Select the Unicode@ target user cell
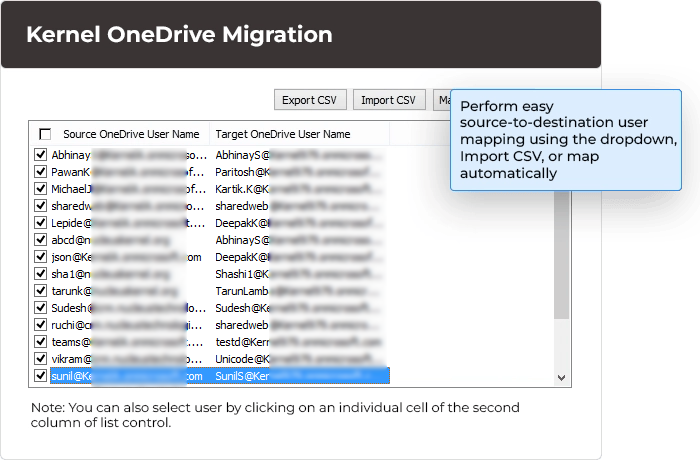 tap(299, 359)
